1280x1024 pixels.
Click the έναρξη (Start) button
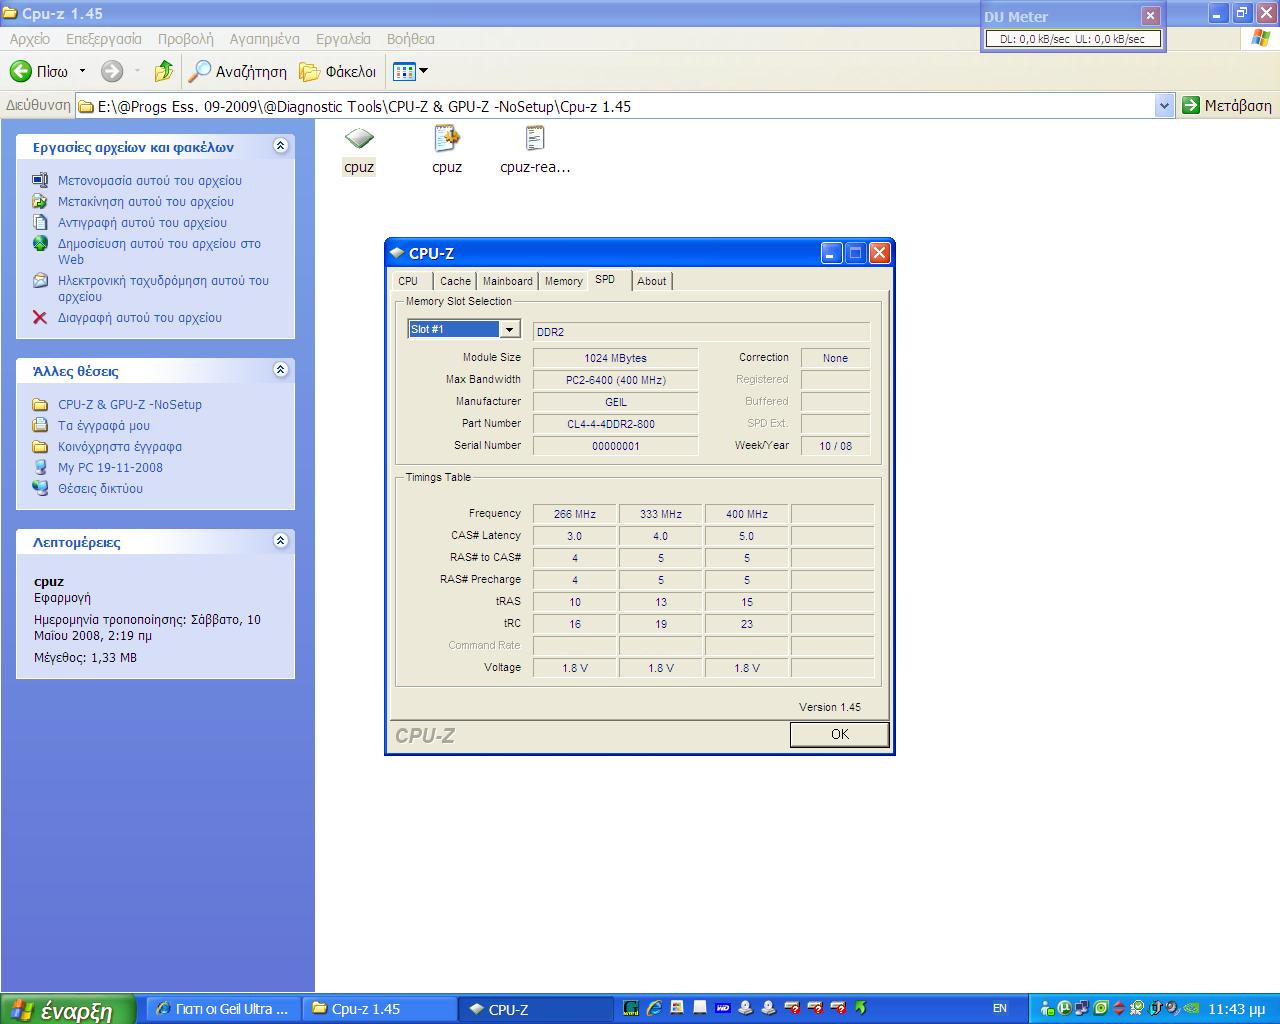tap(68, 1009)
